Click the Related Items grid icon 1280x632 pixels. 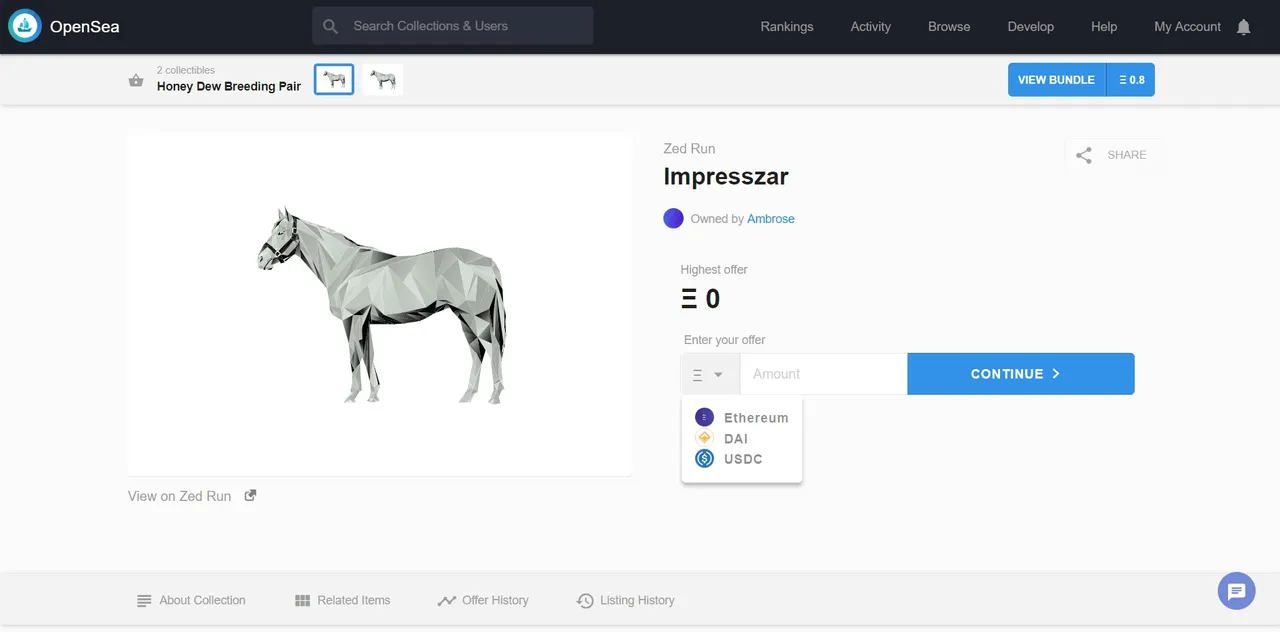pos(303,601)
